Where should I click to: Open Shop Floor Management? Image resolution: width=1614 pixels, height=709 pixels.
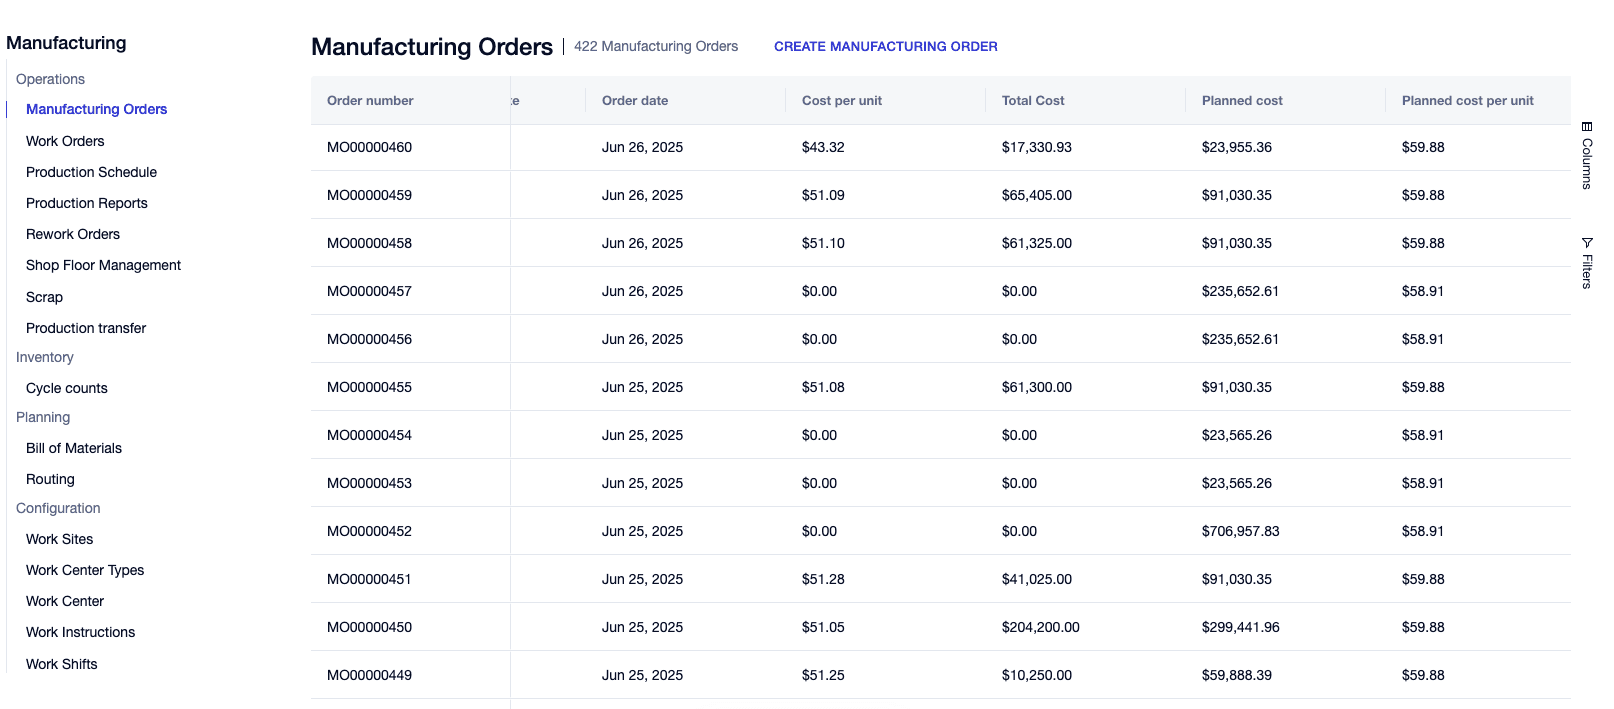coord(103,265)
